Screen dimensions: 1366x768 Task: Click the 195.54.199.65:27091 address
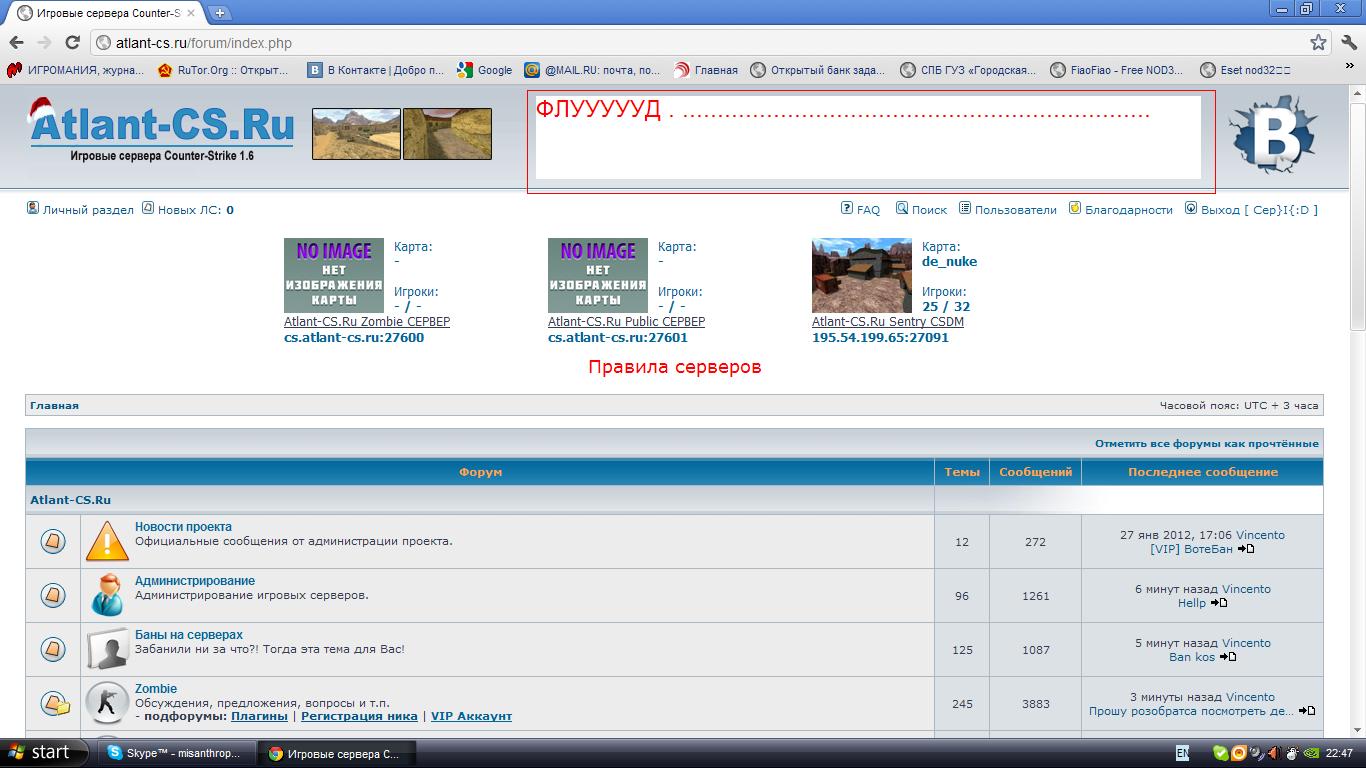click(x=880, y=338)
